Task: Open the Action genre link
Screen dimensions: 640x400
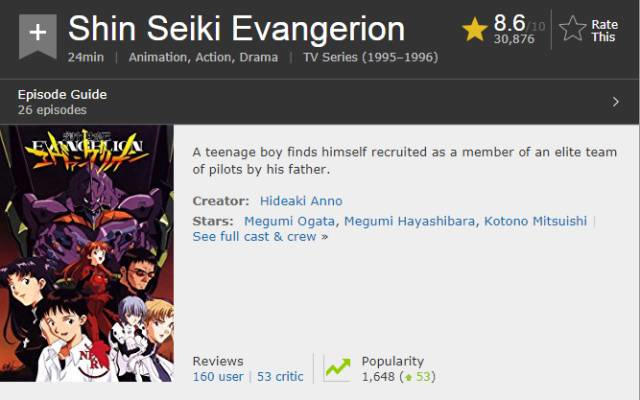Action: [x=213, y=57]
